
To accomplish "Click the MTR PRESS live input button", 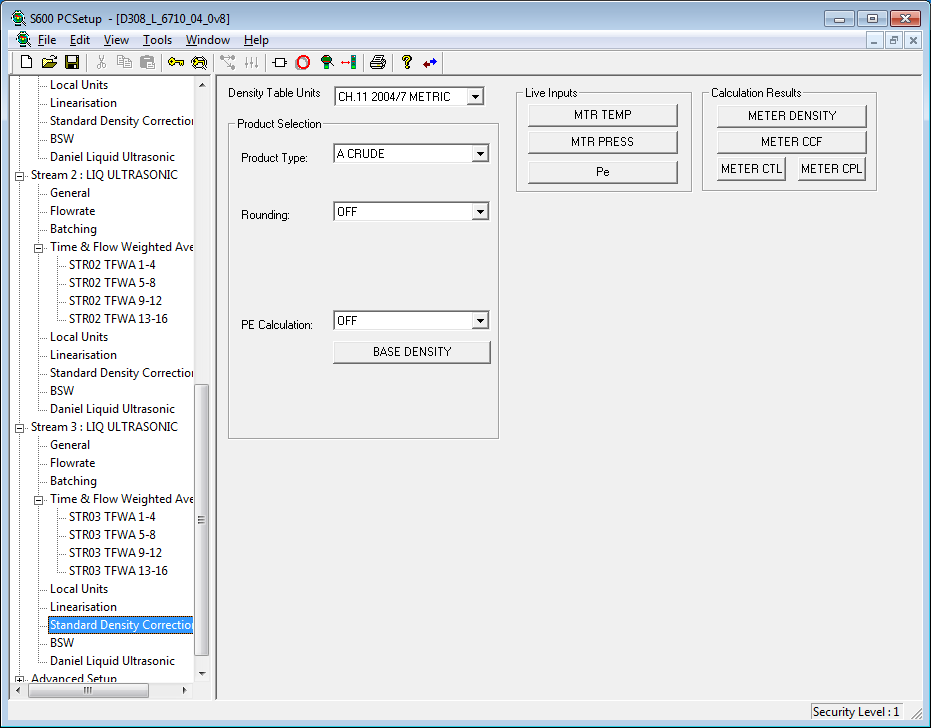I will pyautogui.click(x=602, y=142).
